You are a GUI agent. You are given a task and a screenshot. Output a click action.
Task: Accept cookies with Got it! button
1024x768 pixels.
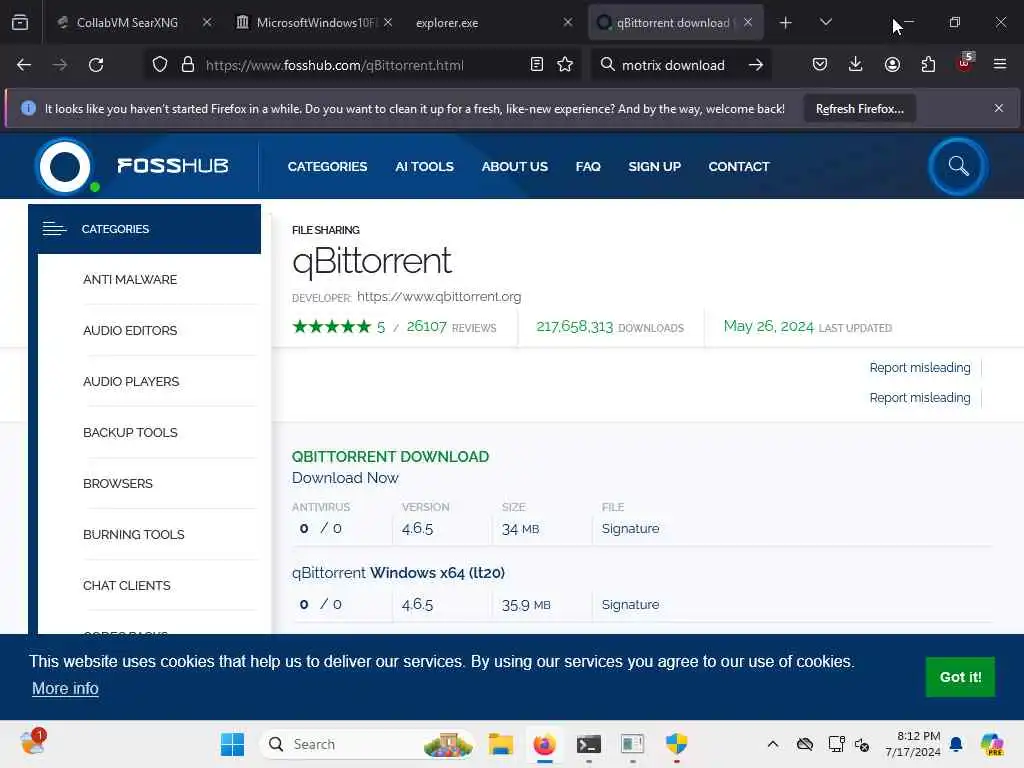point(960,677)
